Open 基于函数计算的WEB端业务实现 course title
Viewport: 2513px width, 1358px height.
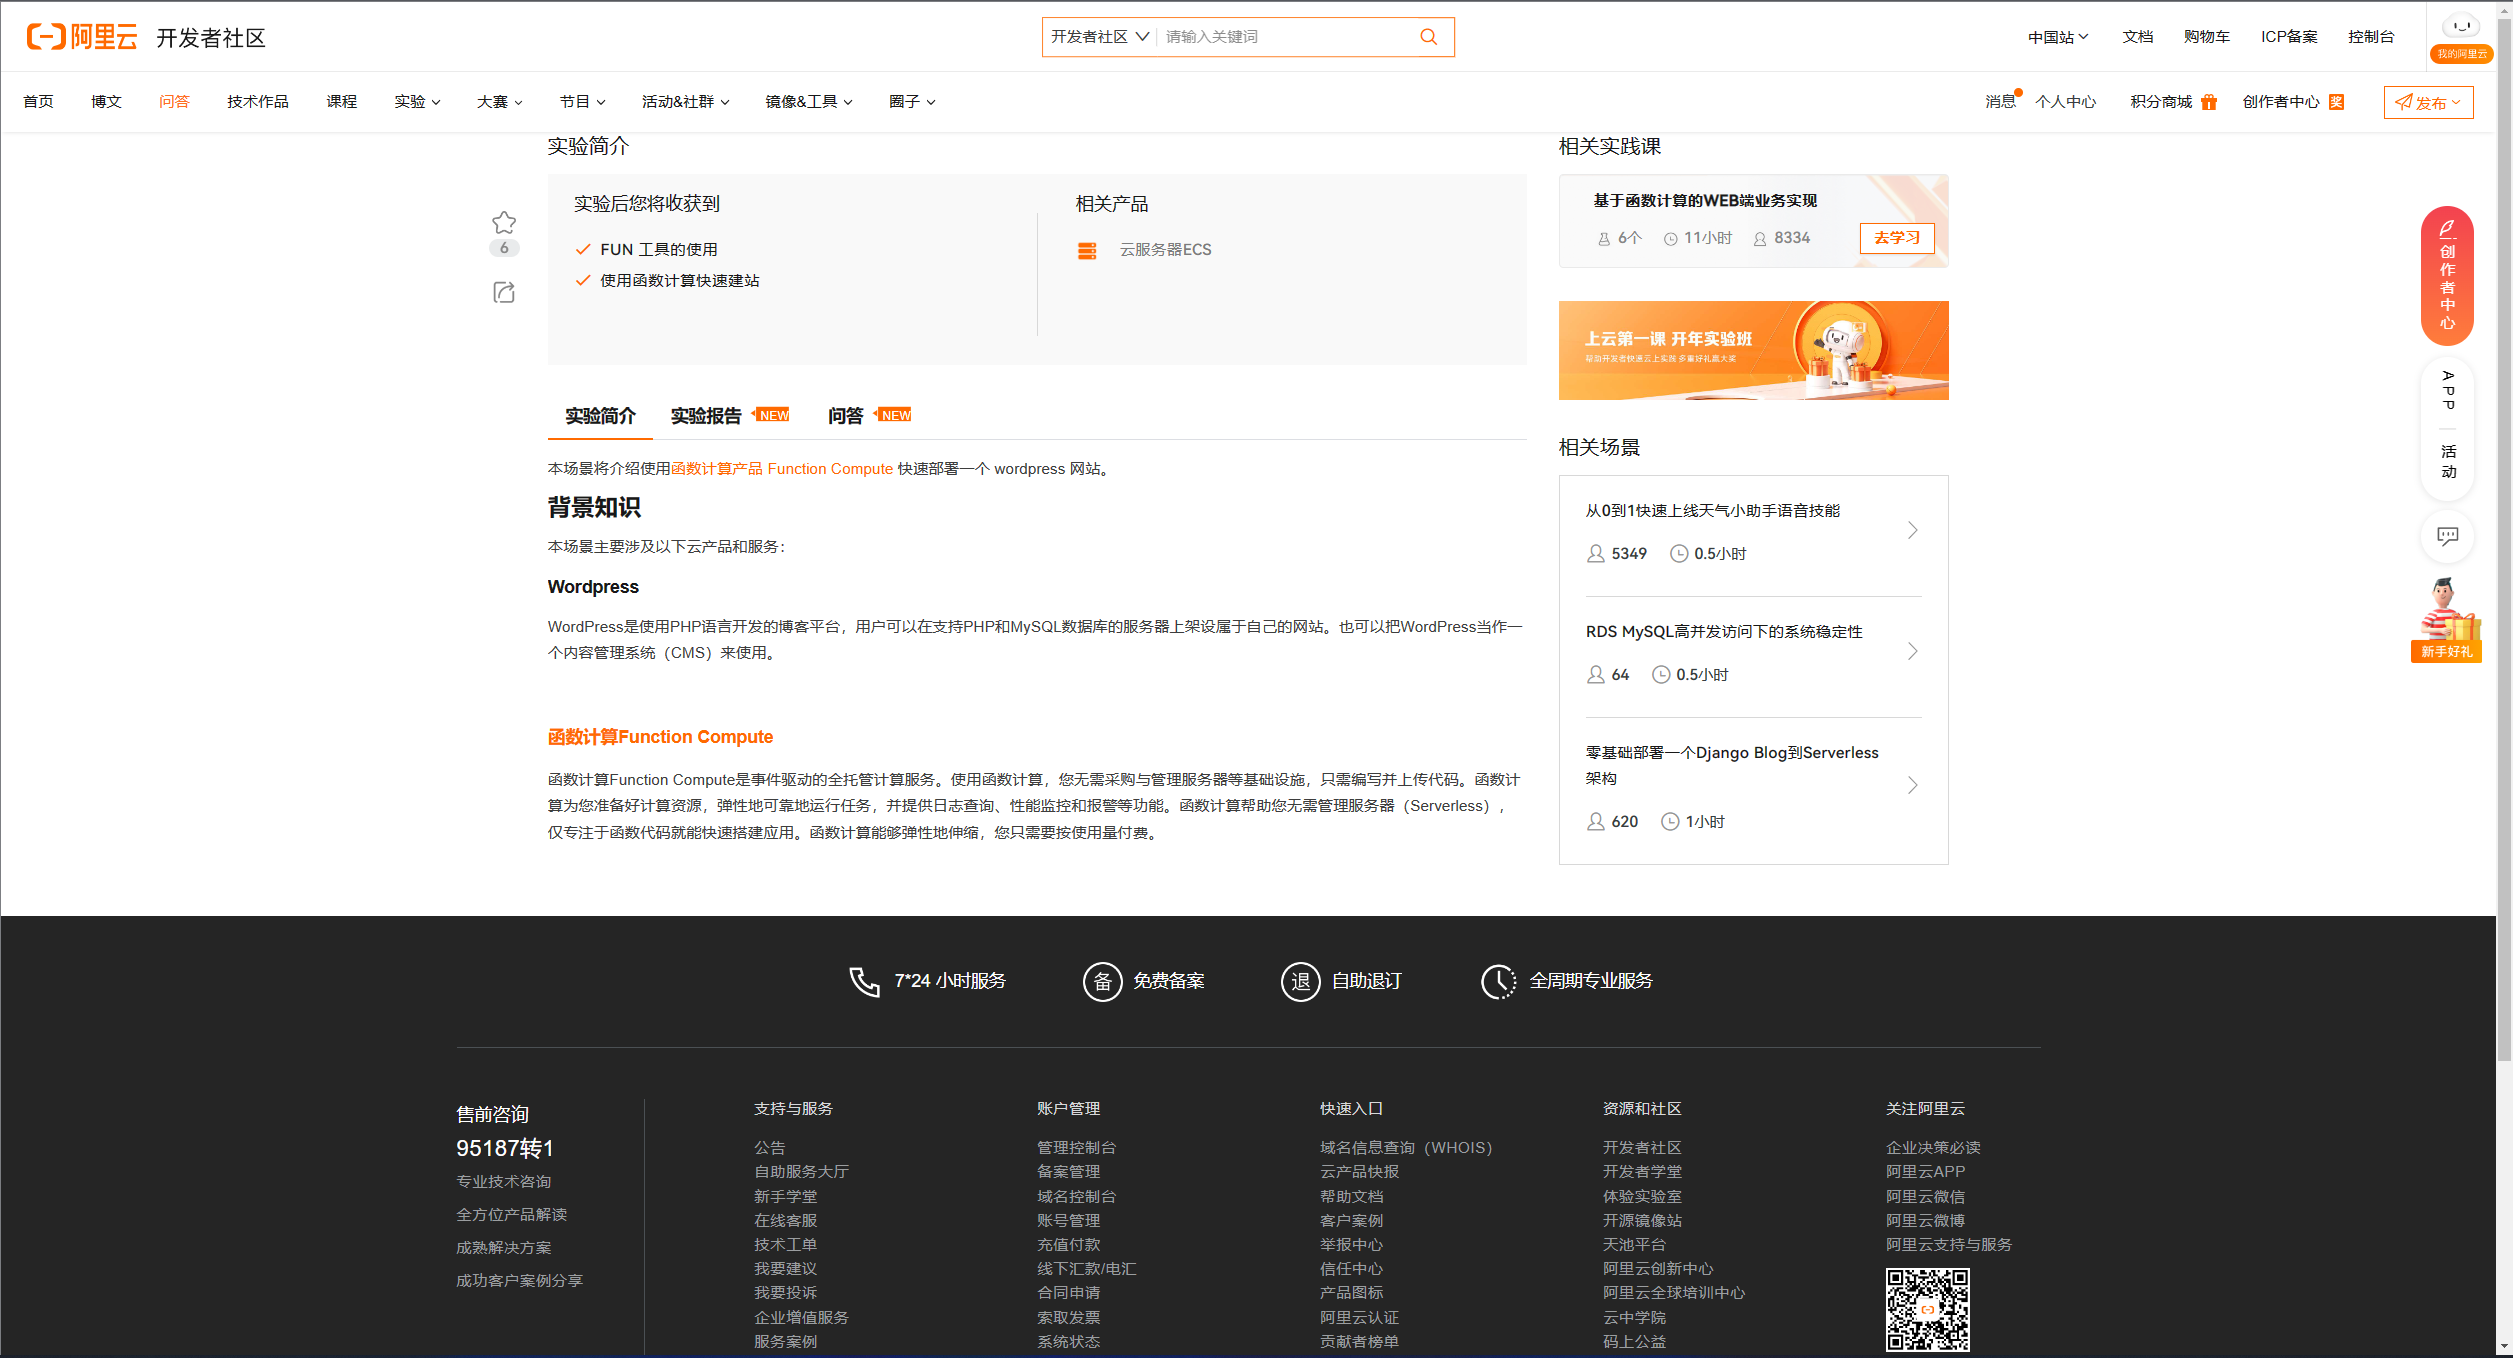pos(1704,201)
